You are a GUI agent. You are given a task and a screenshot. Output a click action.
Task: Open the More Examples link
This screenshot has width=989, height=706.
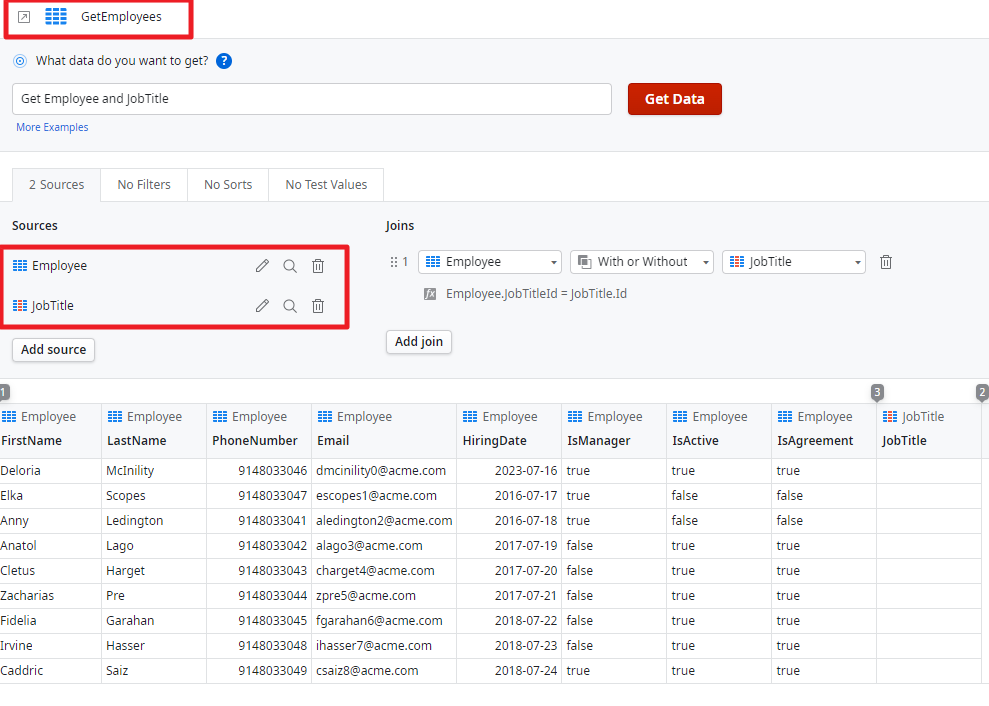tap(52, 127)
